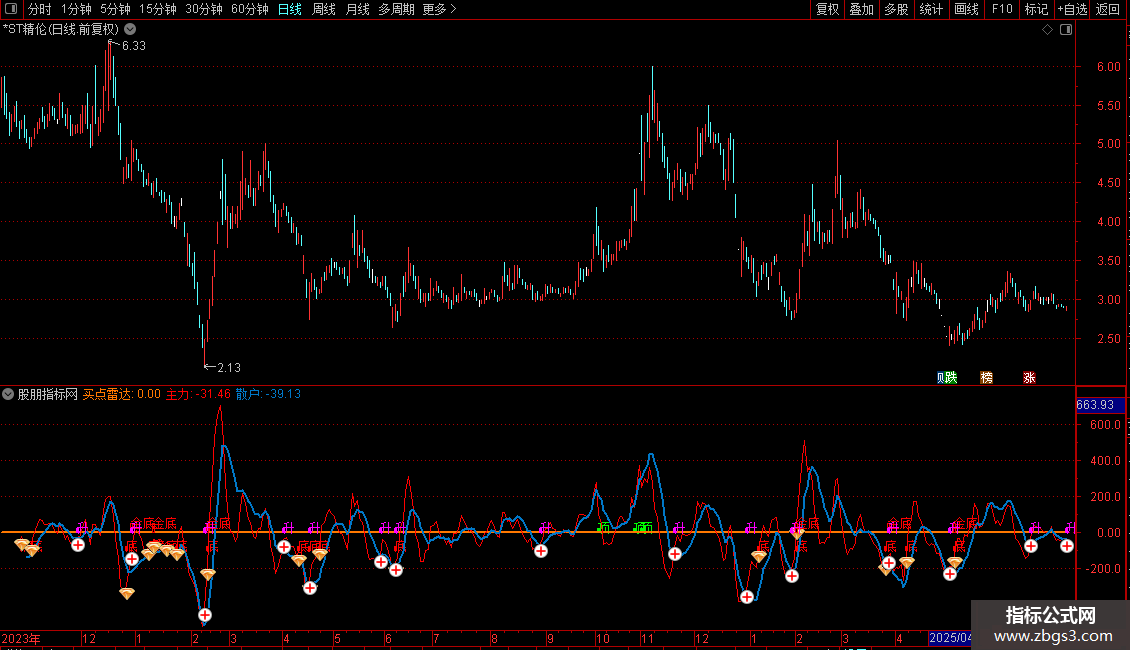The width and height of the screenshot is (1130, 650).
Task: Select the 60分钟 timeframe
Action: 249,9
